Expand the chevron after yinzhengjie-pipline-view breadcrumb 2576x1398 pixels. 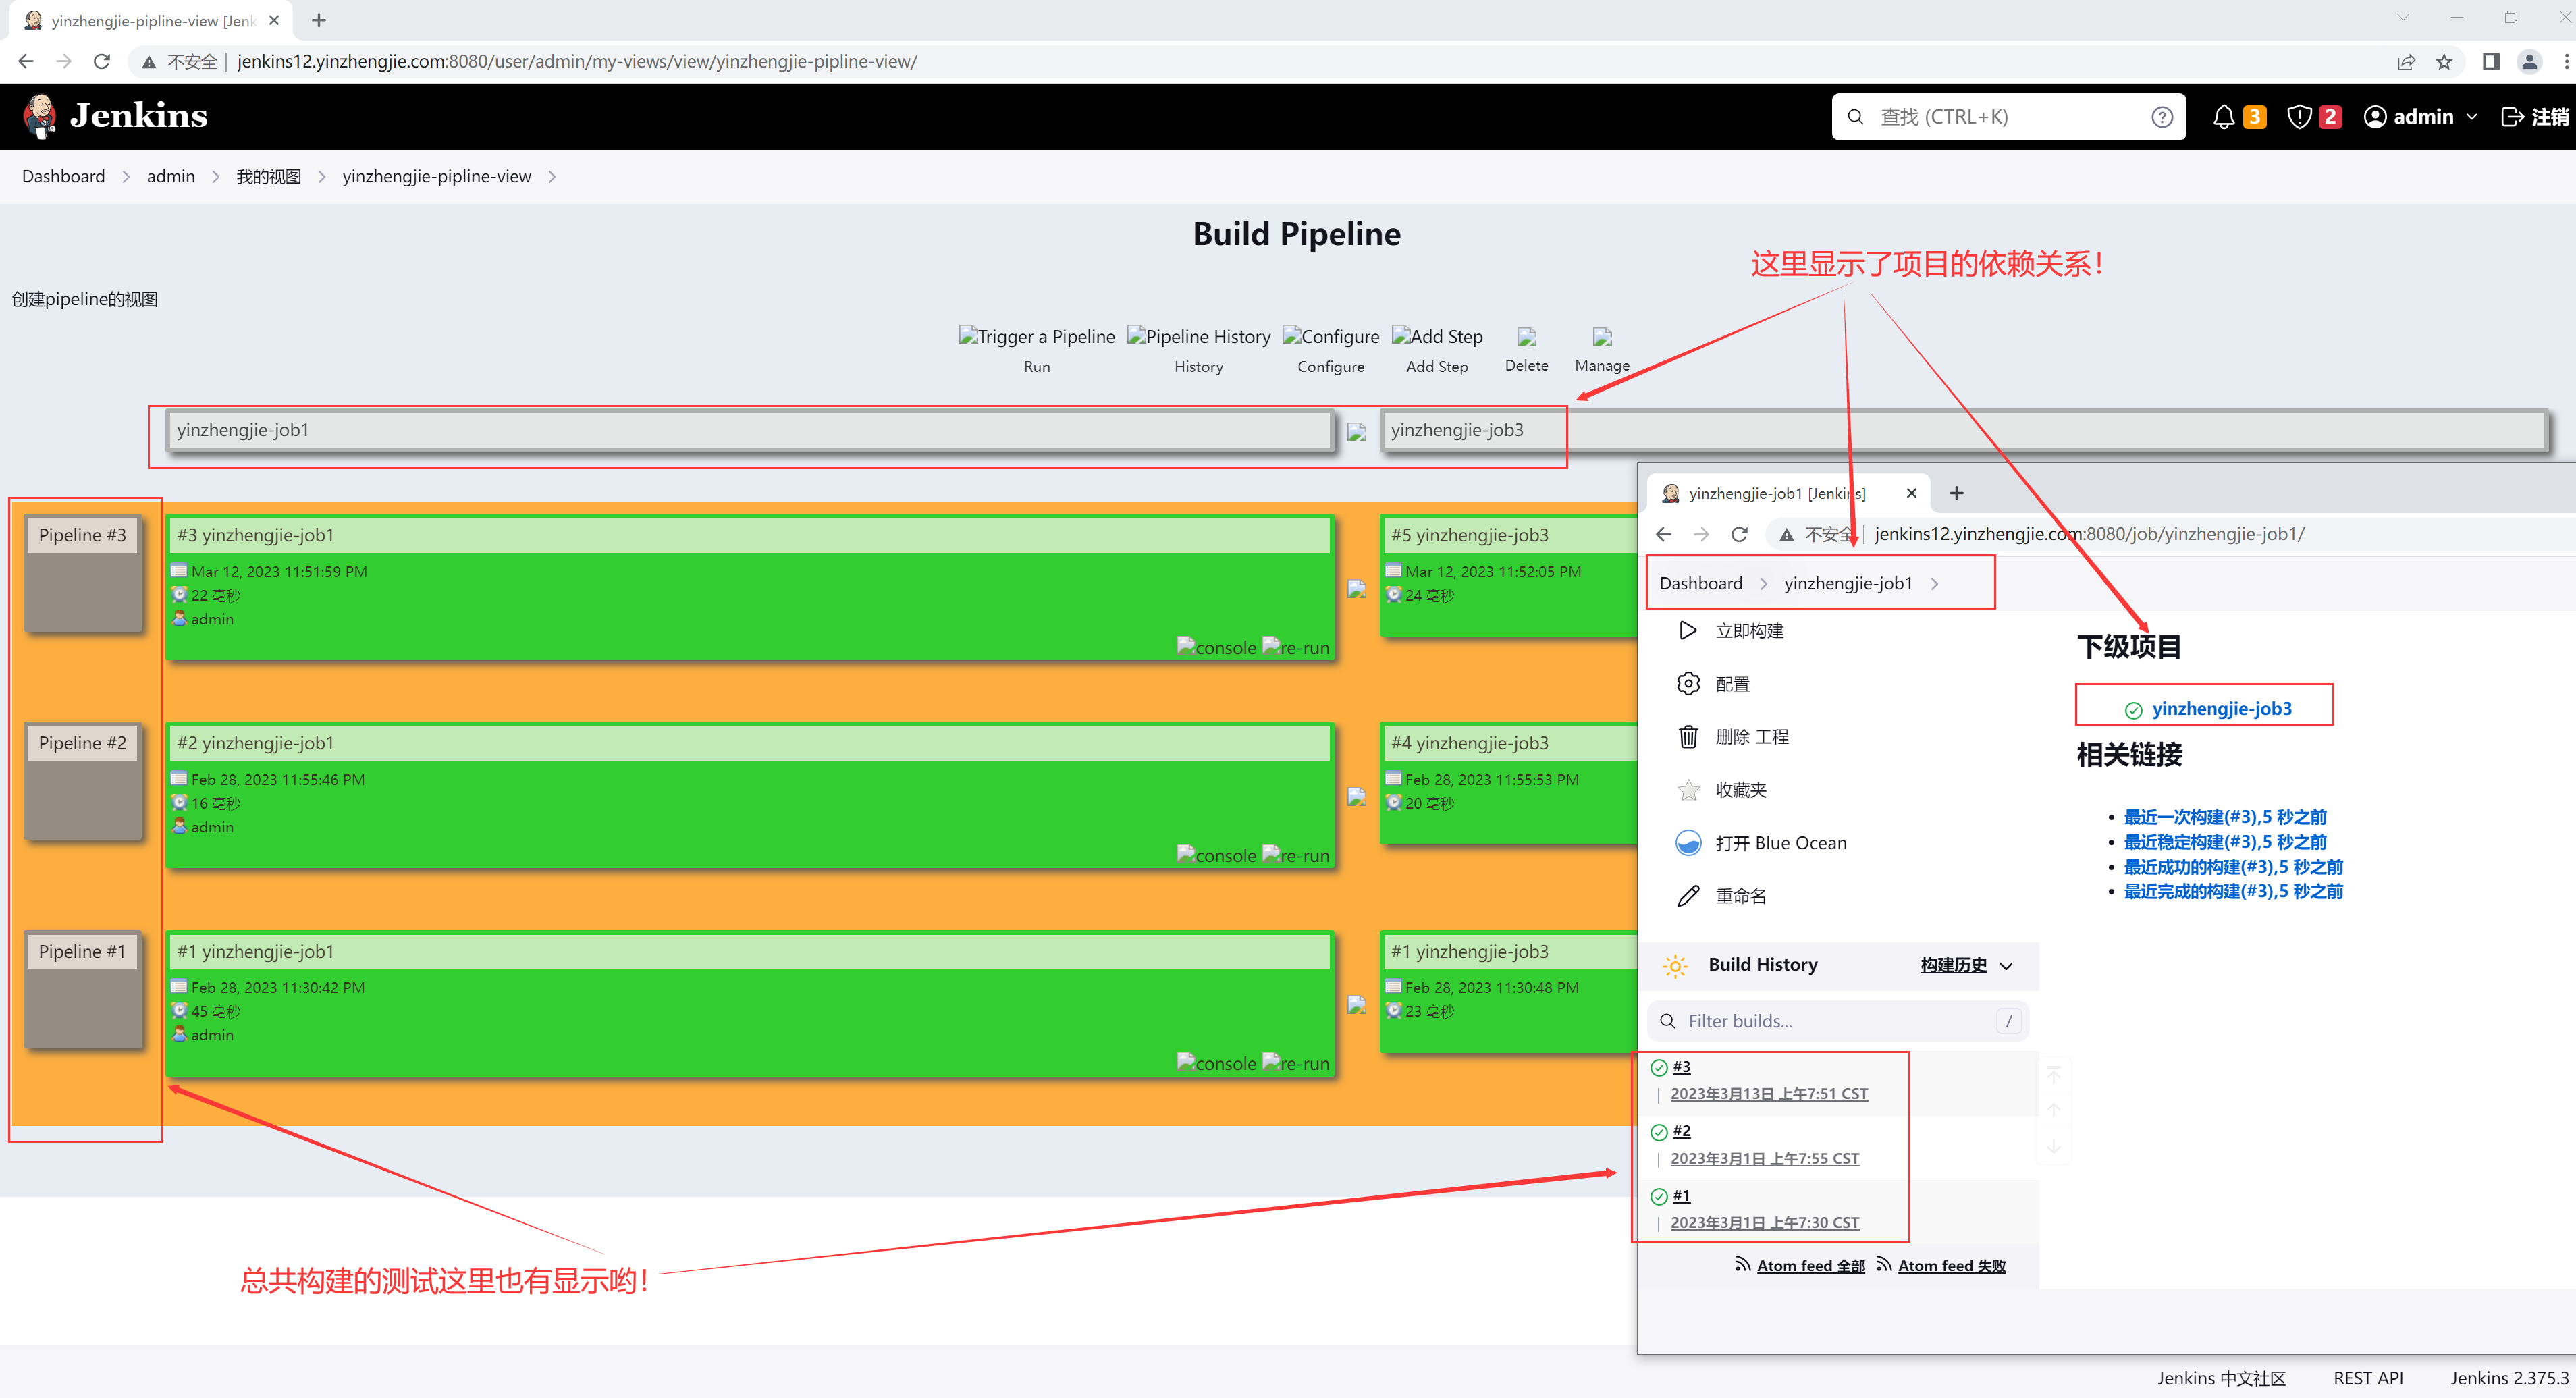coord(551,177)
